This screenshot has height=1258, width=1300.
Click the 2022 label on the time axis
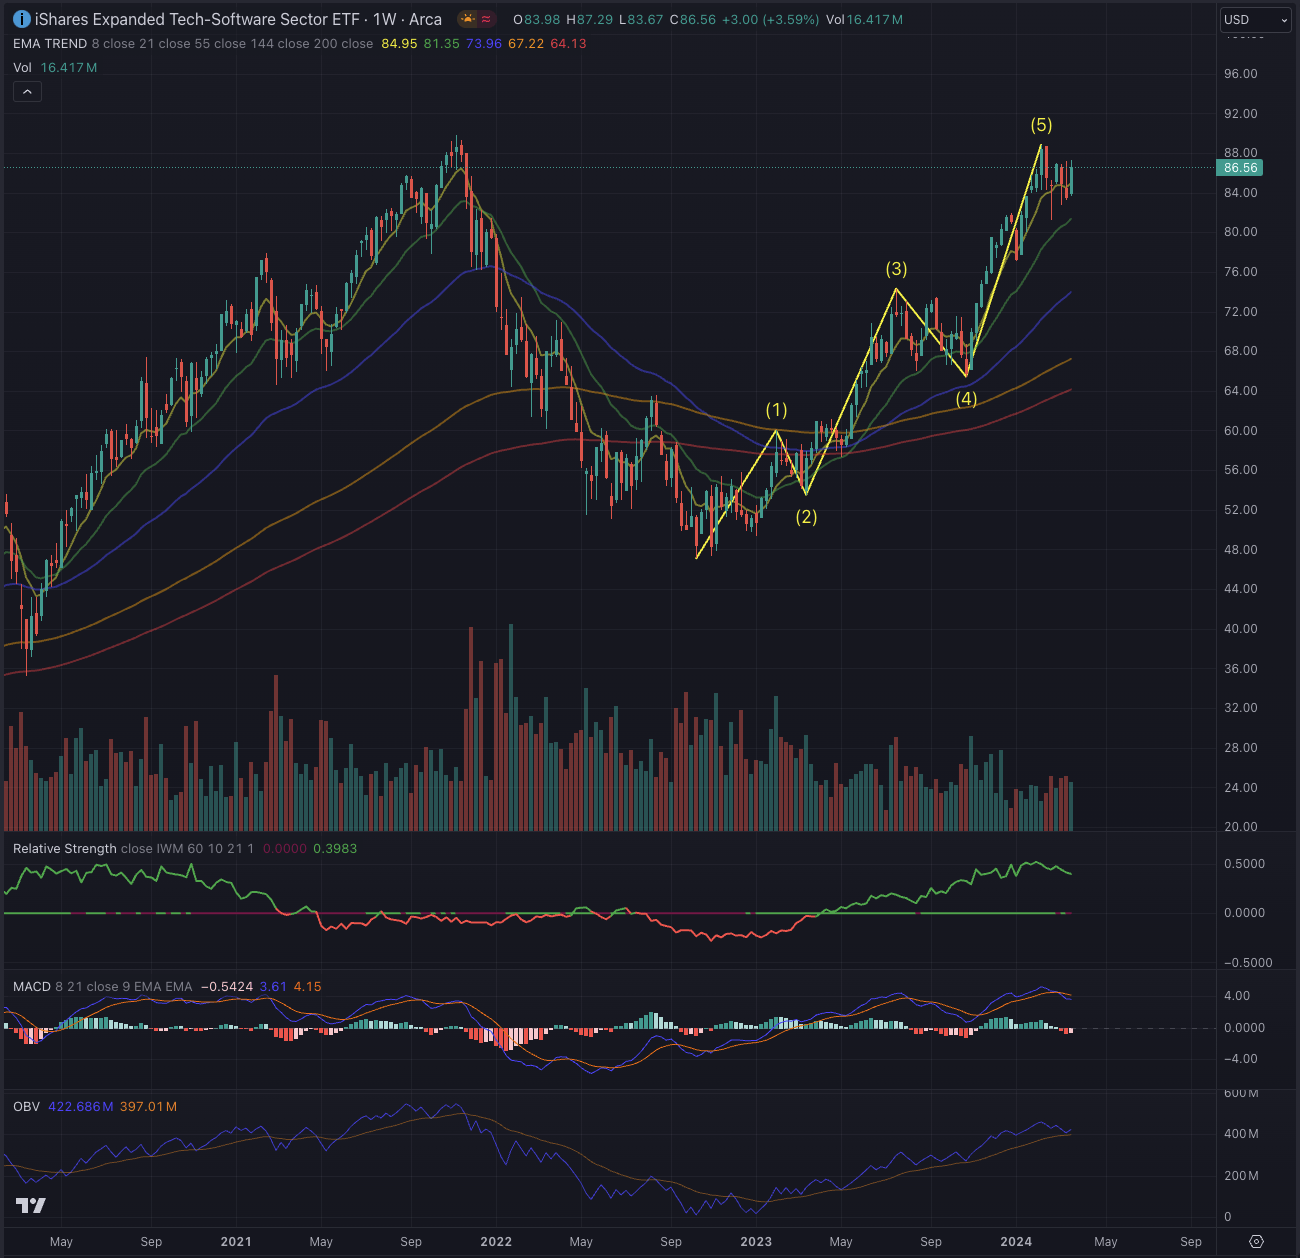496,1242
